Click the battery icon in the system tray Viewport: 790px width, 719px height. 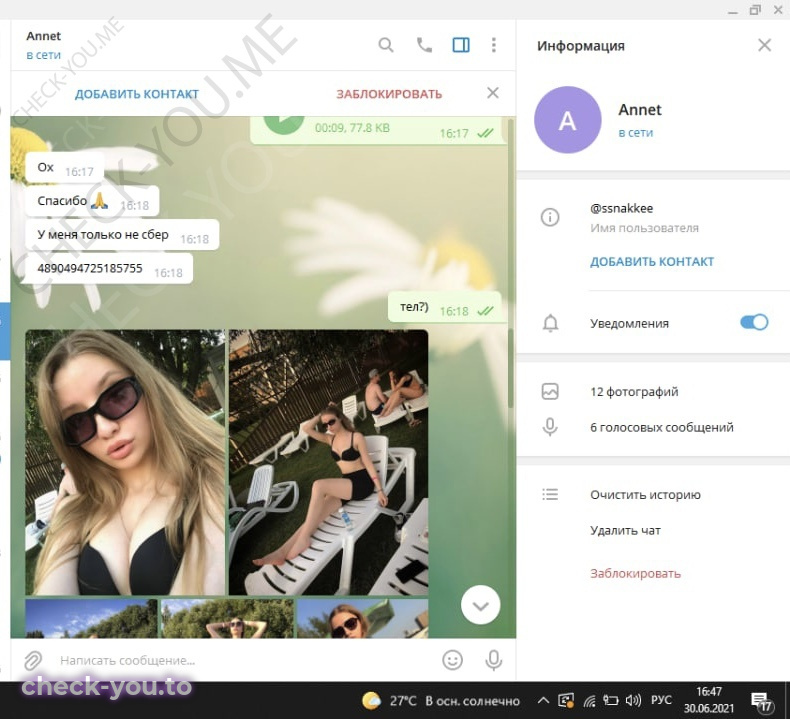[610, 700]
